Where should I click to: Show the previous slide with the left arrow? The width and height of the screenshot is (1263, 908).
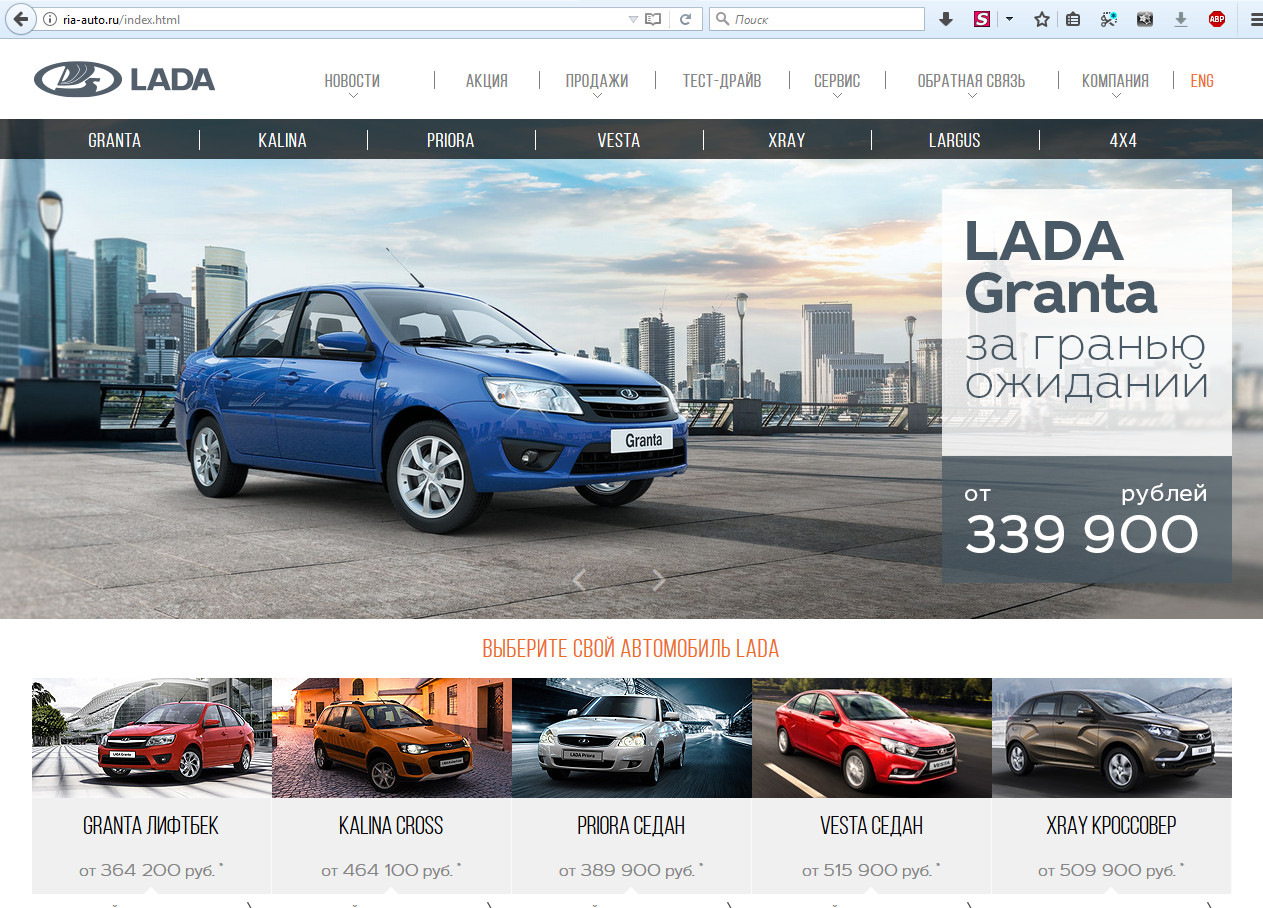579,580
